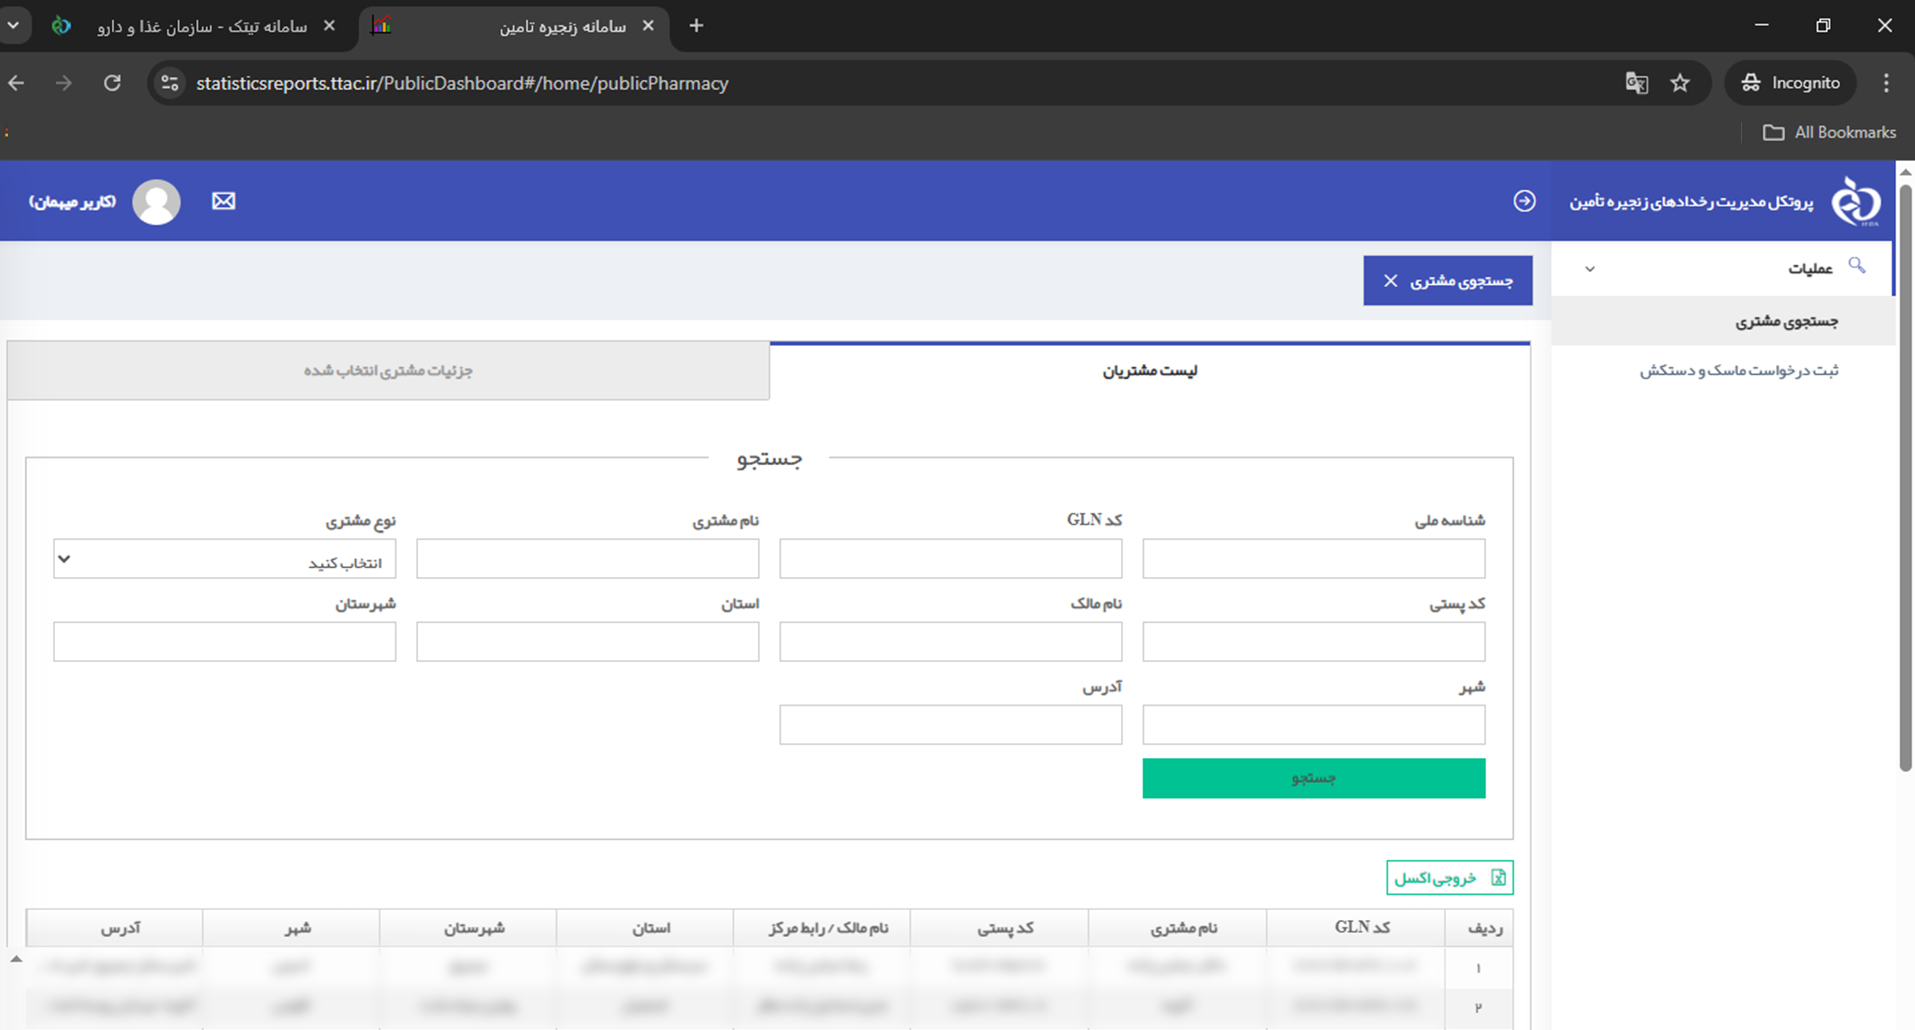Open ثبت درخواست ماسک و دستکش menu item
Screen dimensions: 1915x1030
click(x=1738, y=371)
